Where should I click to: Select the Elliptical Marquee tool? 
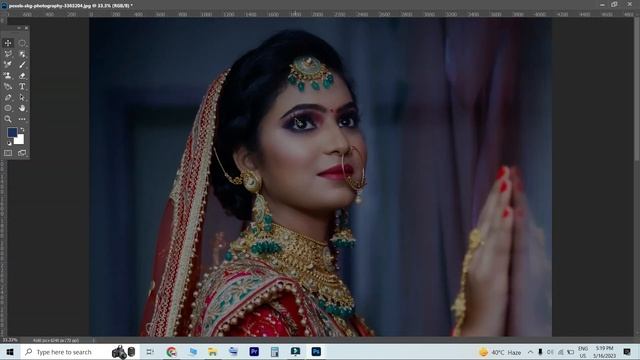(22, 43)
